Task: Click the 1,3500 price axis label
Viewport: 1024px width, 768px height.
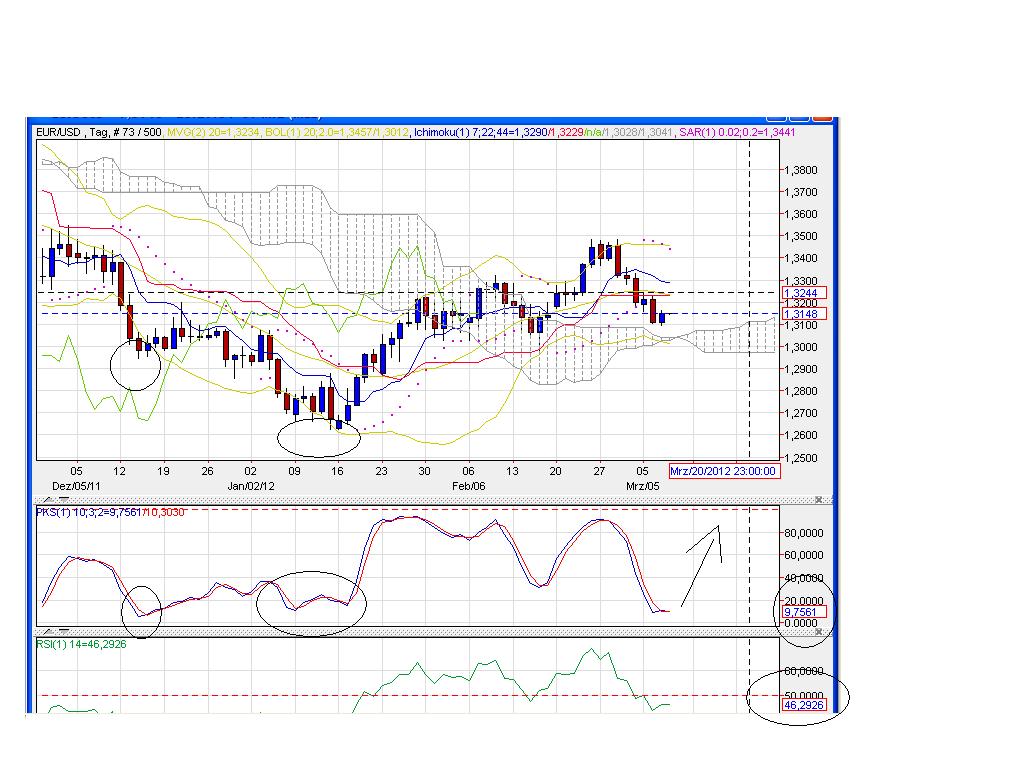Action: [x=801, y=236]
